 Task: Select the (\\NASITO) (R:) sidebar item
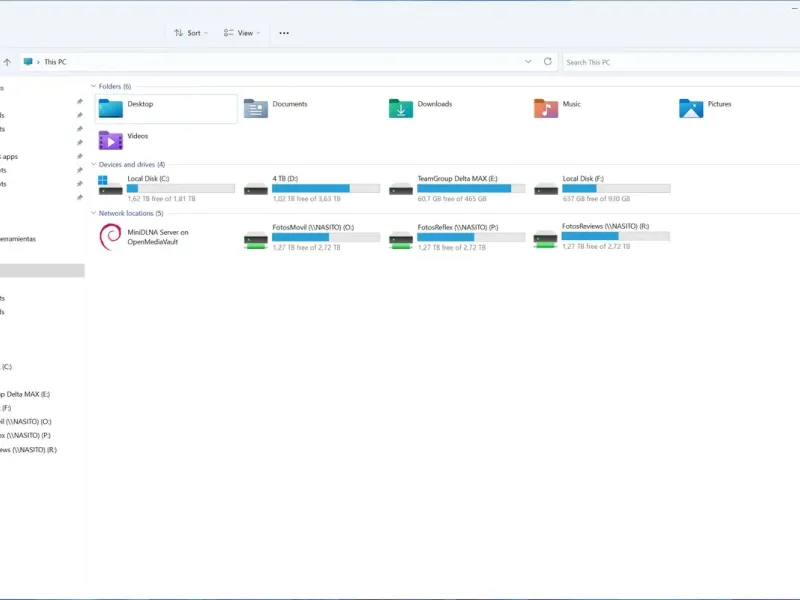point(29,449)
